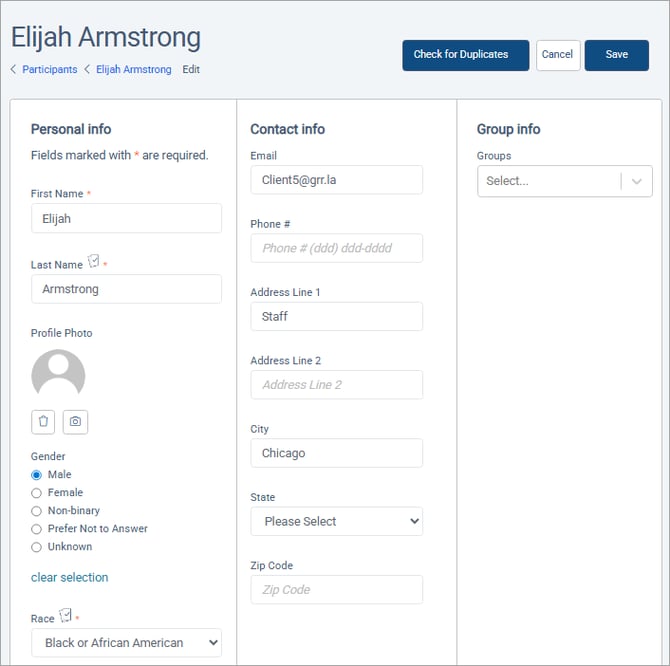This screenshot has height=666, width=670.
Task: Select Prefer Not to Answer radio button
Action: 37,529
